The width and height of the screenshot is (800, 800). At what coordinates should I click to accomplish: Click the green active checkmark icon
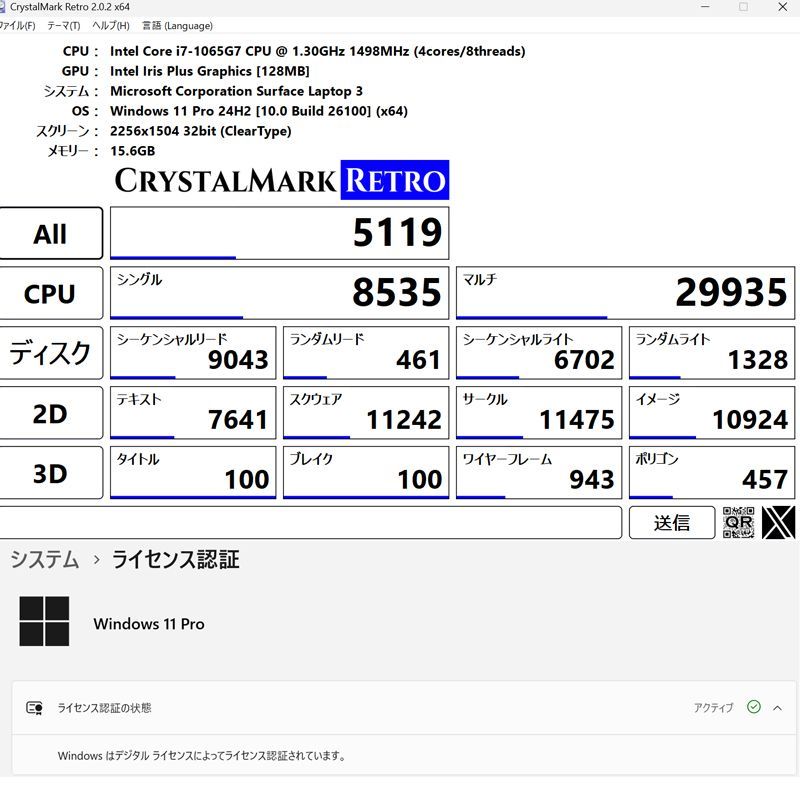pos(754,707)
